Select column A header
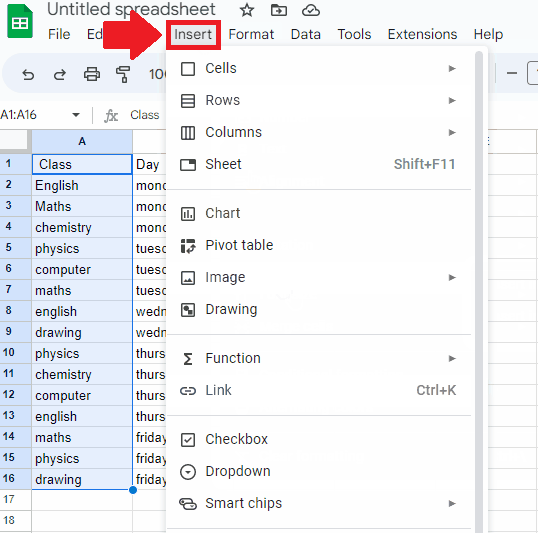 pos(82,141)
